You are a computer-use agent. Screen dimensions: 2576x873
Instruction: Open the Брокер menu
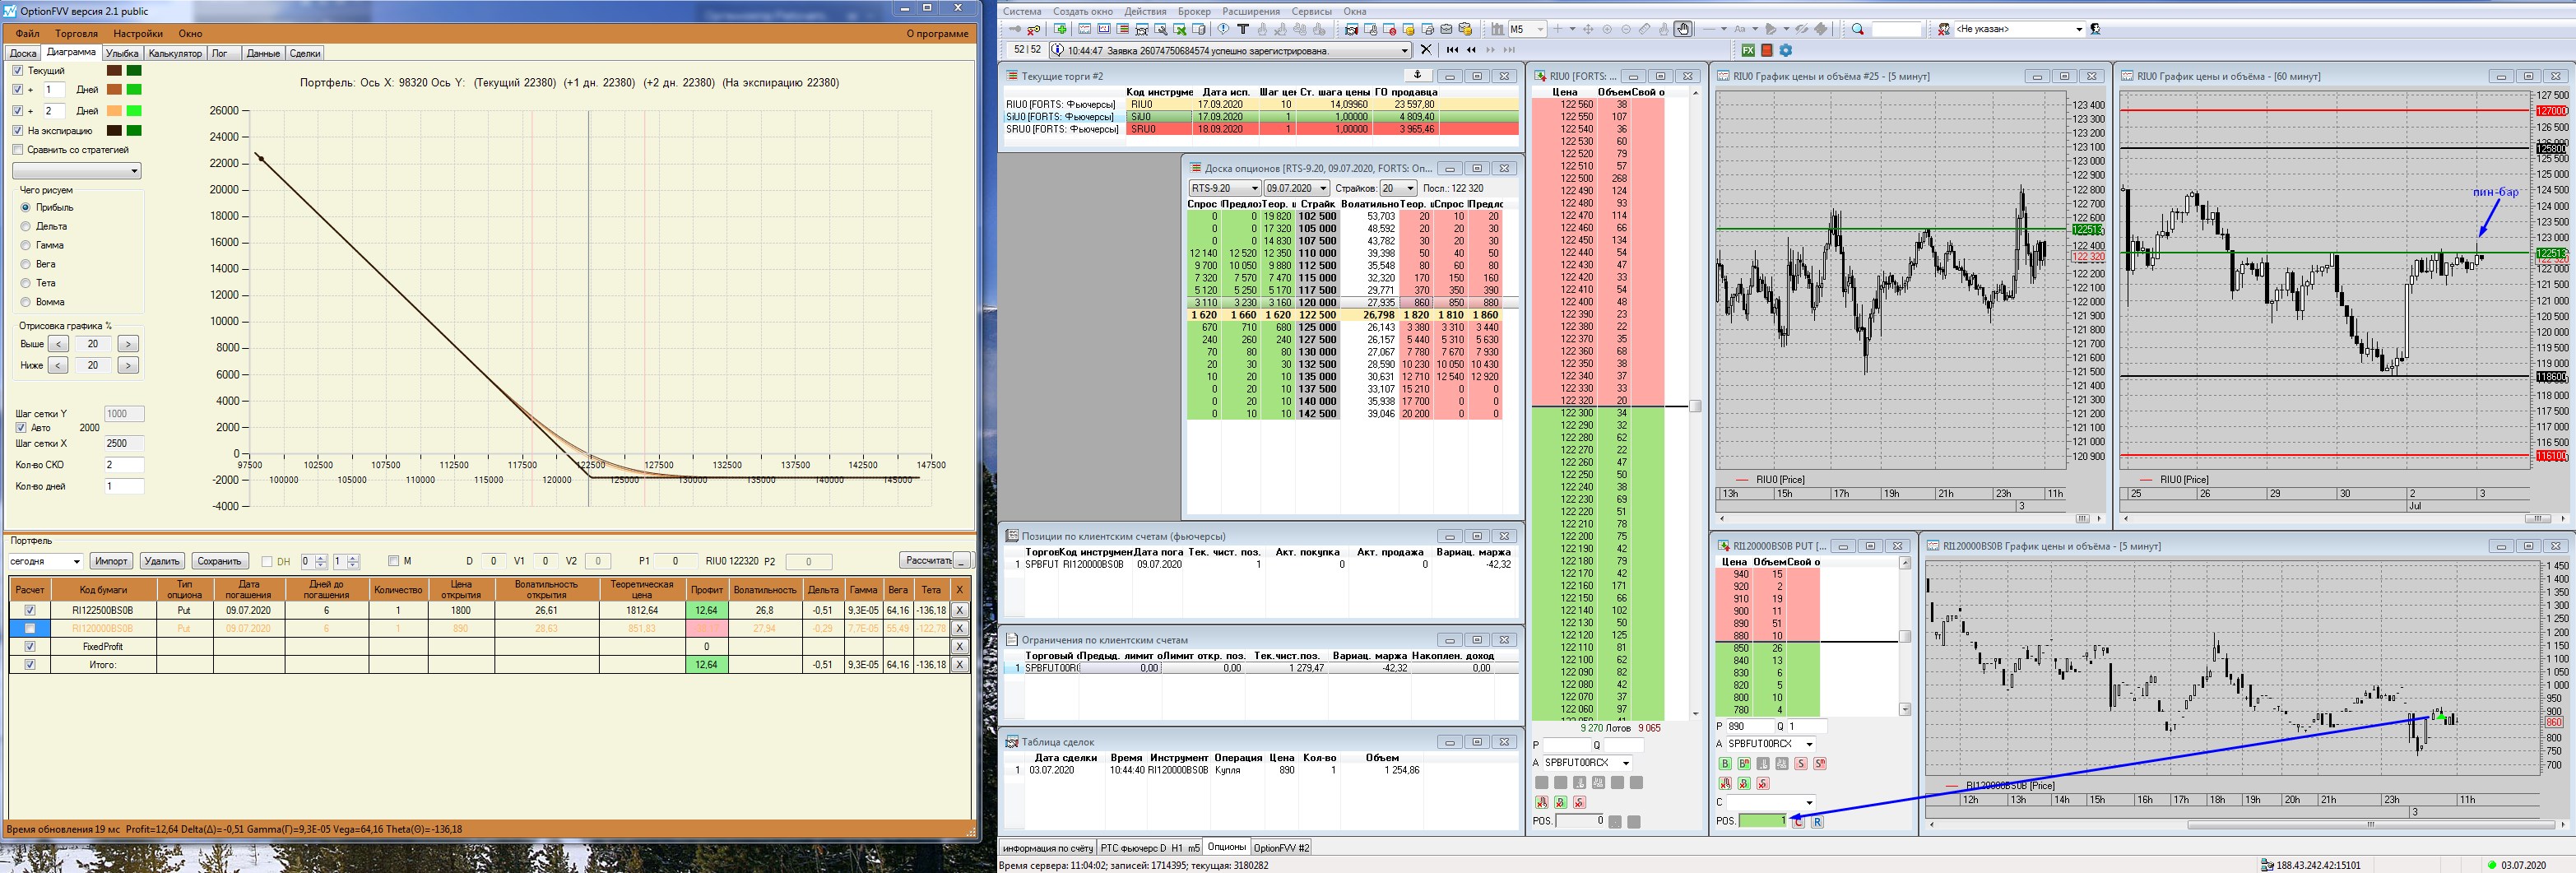1194,11
